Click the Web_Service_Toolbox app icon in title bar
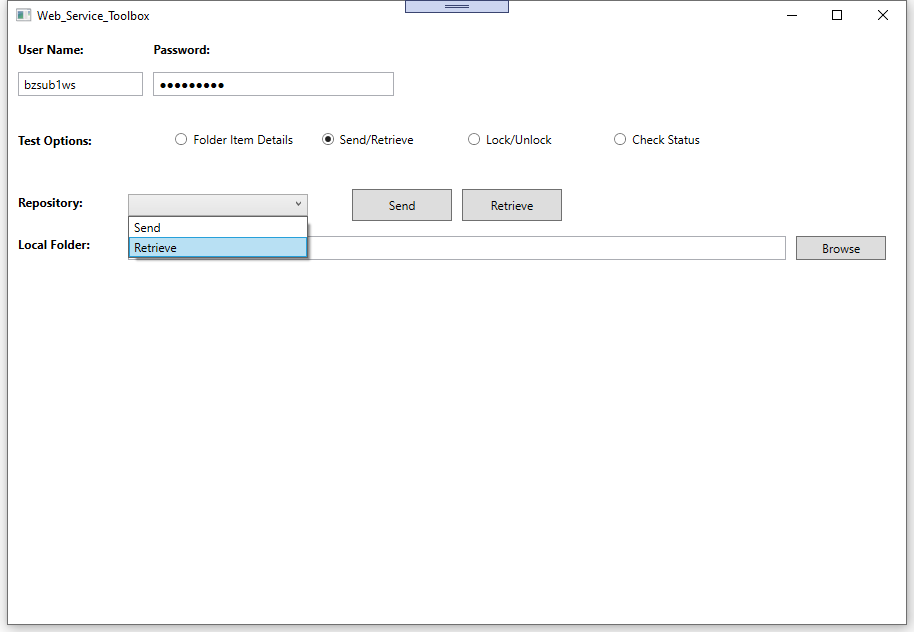This screenshot has width=914, height=632. coord(23,16)
